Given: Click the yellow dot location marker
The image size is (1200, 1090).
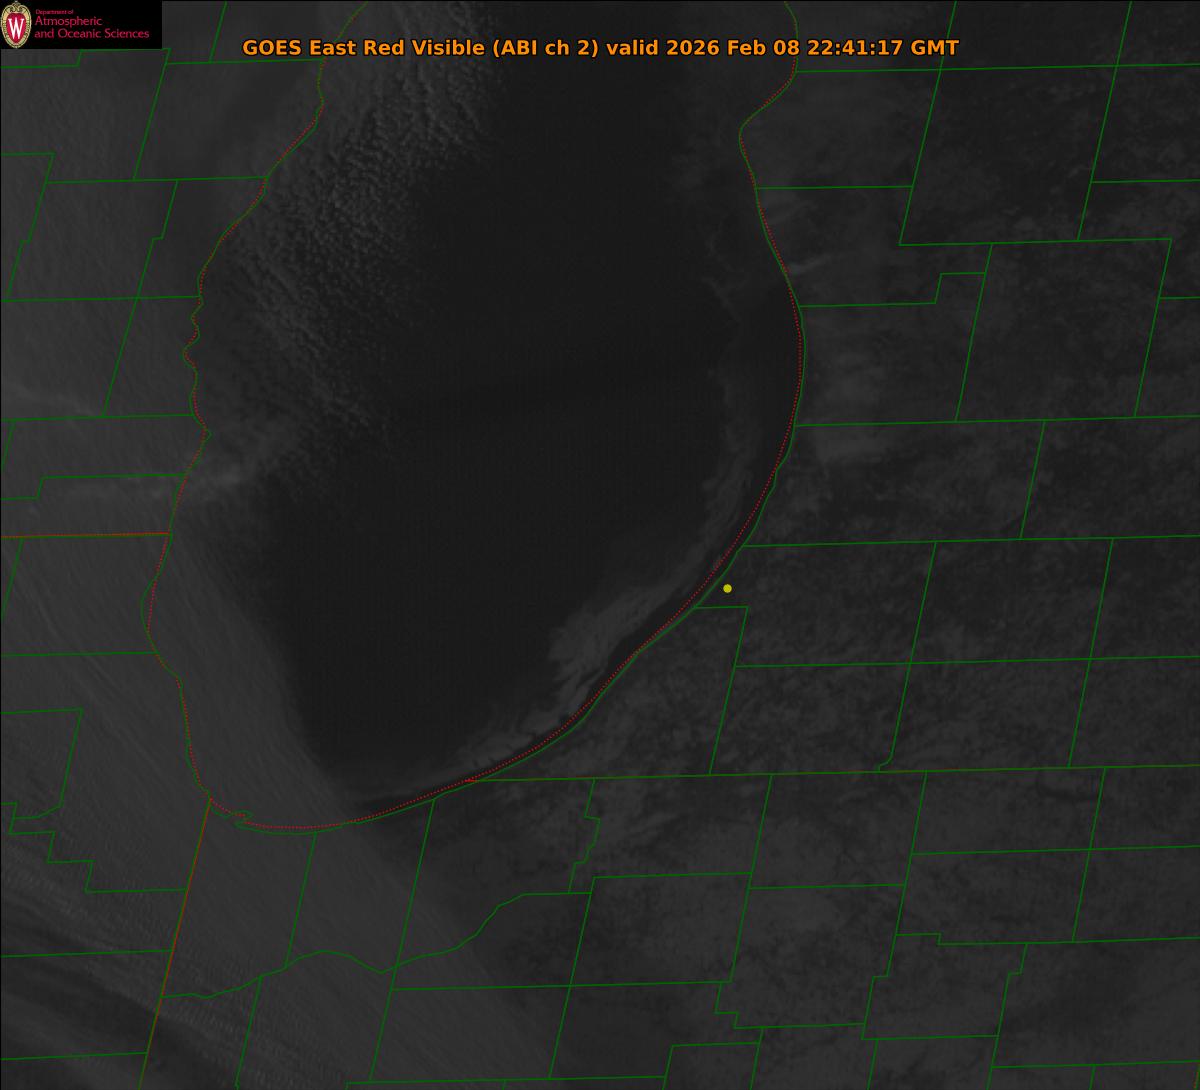Looking at the screenshot, I should click(x=727, y=588).
